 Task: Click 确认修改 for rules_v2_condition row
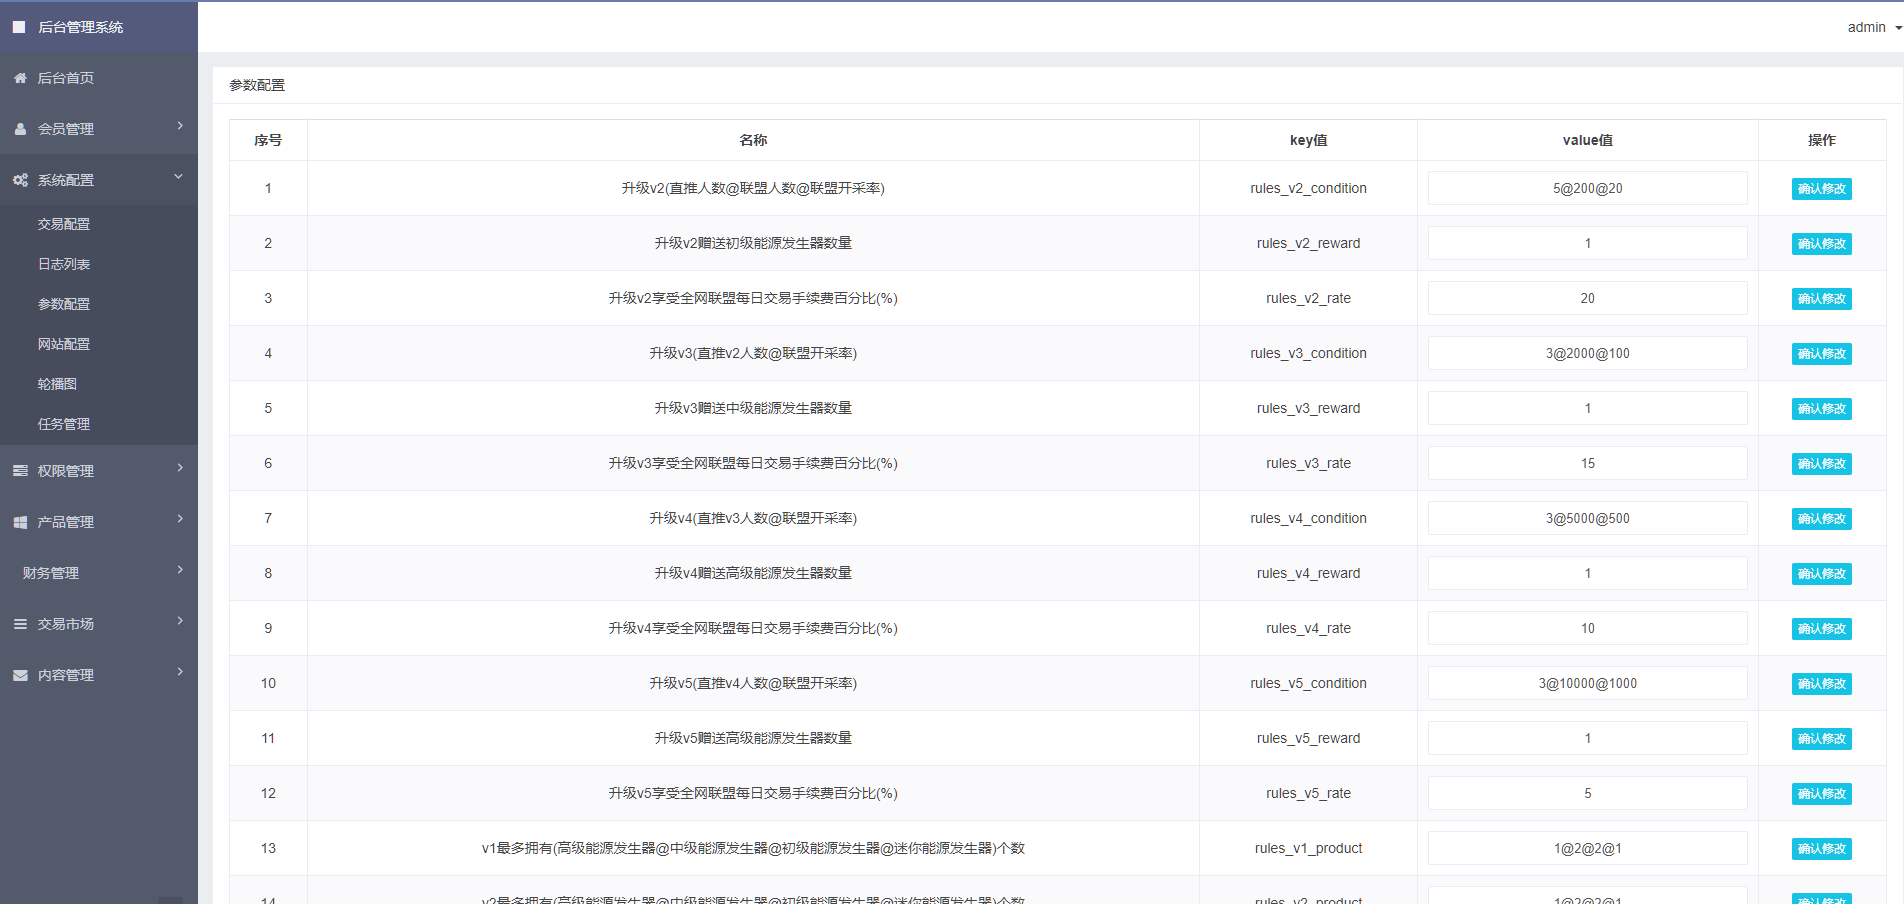[x=1821, y=189]
